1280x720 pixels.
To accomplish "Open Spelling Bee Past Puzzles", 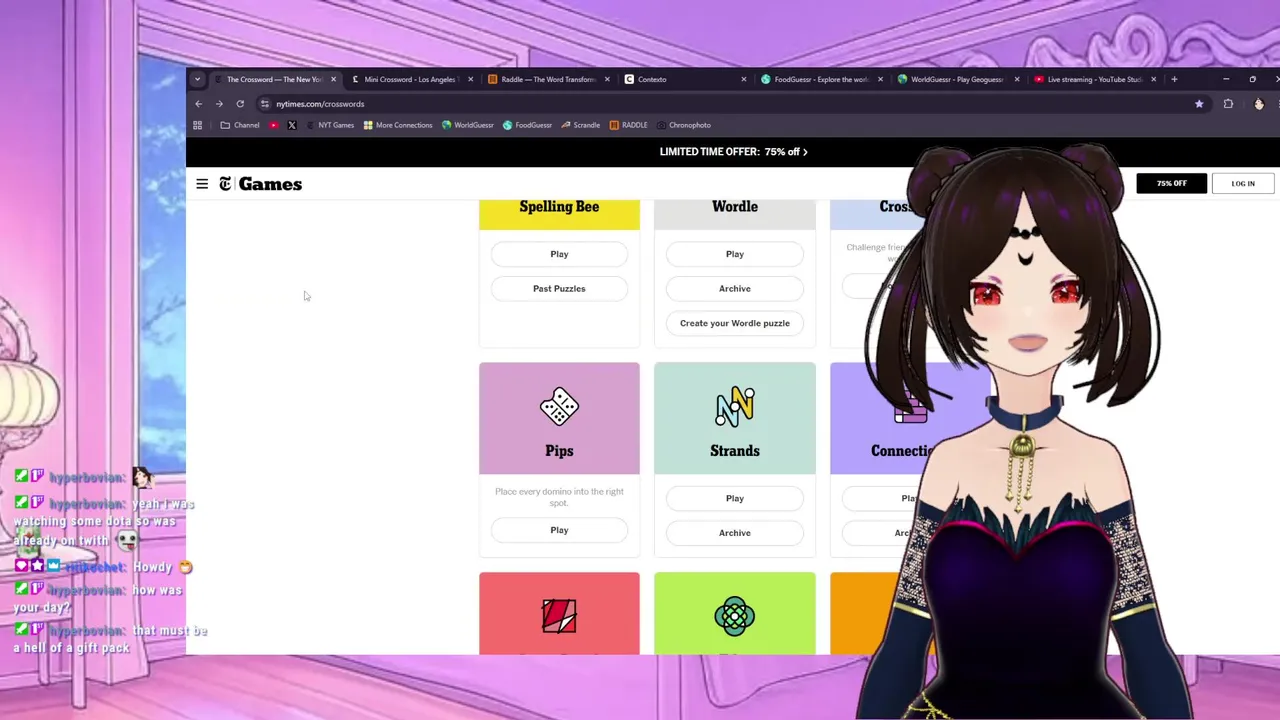I will click(x=559, y=289).
